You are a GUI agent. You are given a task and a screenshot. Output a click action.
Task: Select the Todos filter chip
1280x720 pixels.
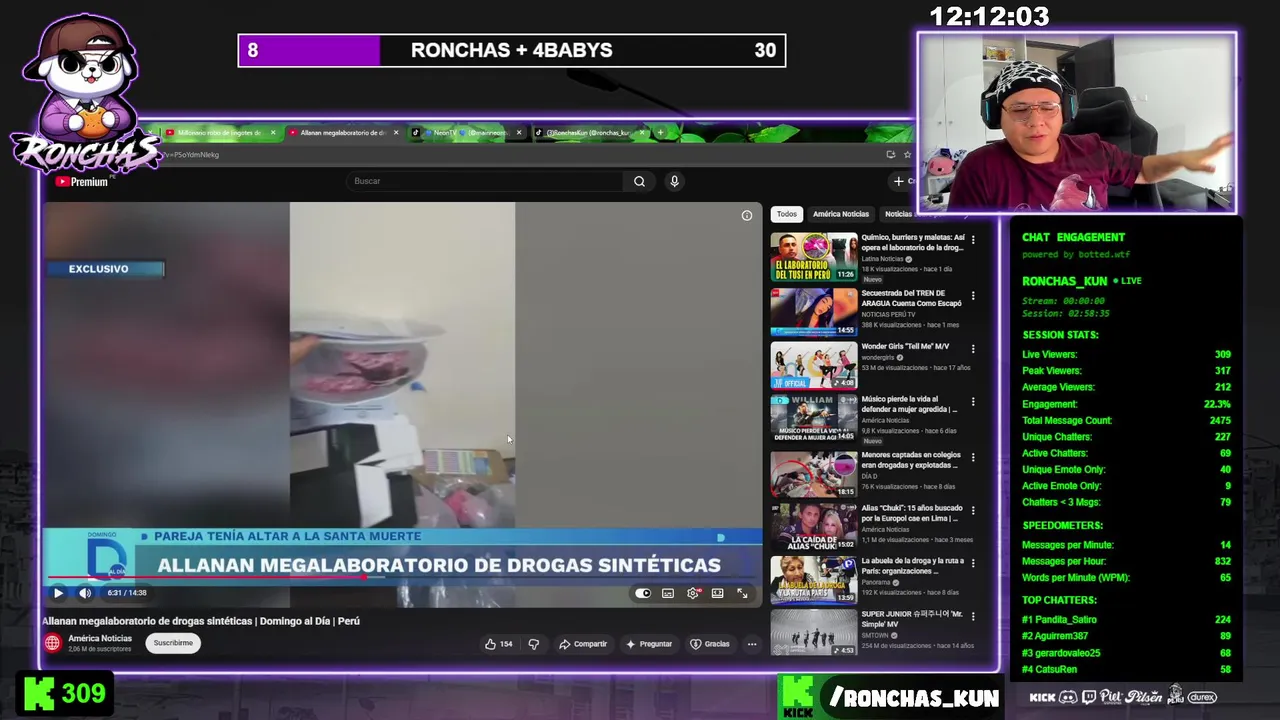[x=787, y=214]
